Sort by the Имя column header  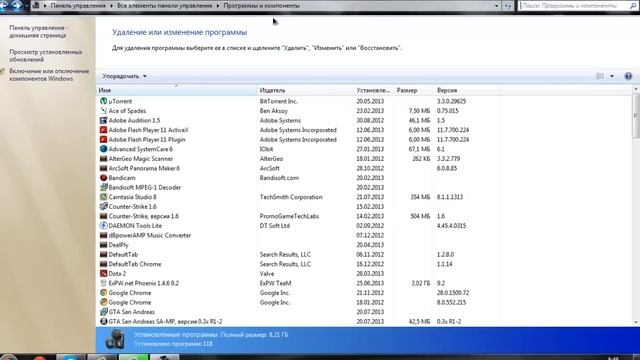[176, 90]
